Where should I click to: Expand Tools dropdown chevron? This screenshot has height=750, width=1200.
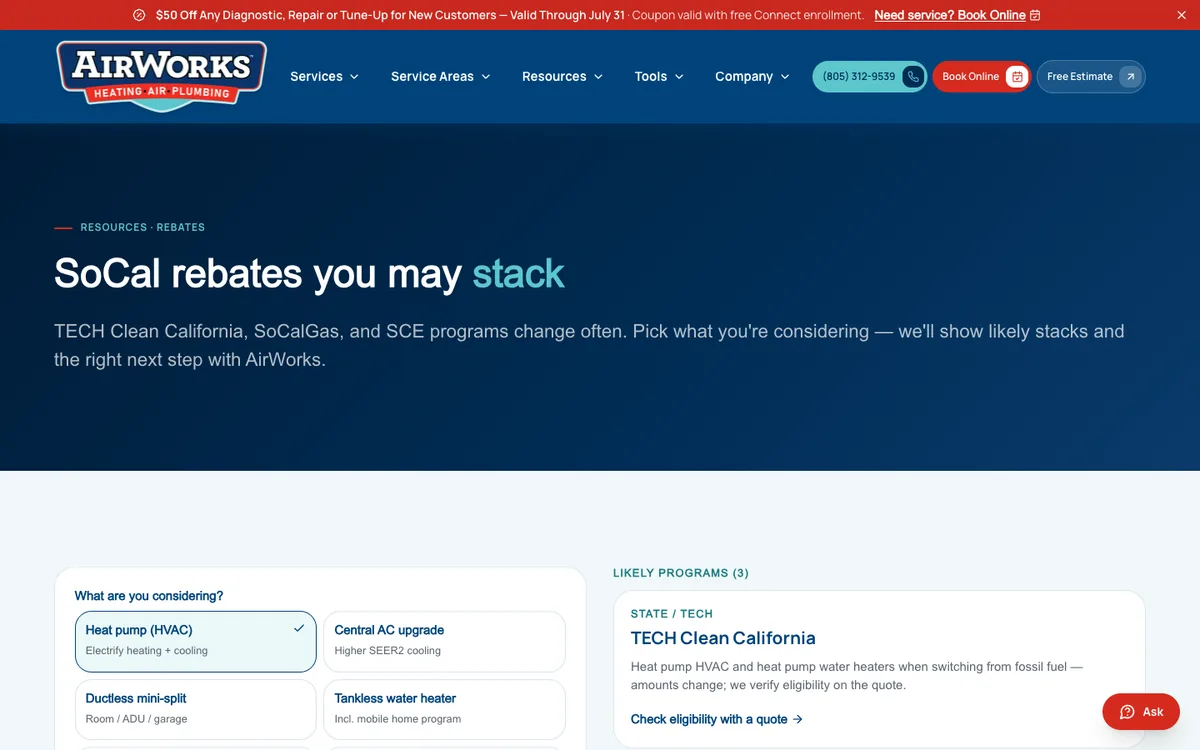coord(679,77)
